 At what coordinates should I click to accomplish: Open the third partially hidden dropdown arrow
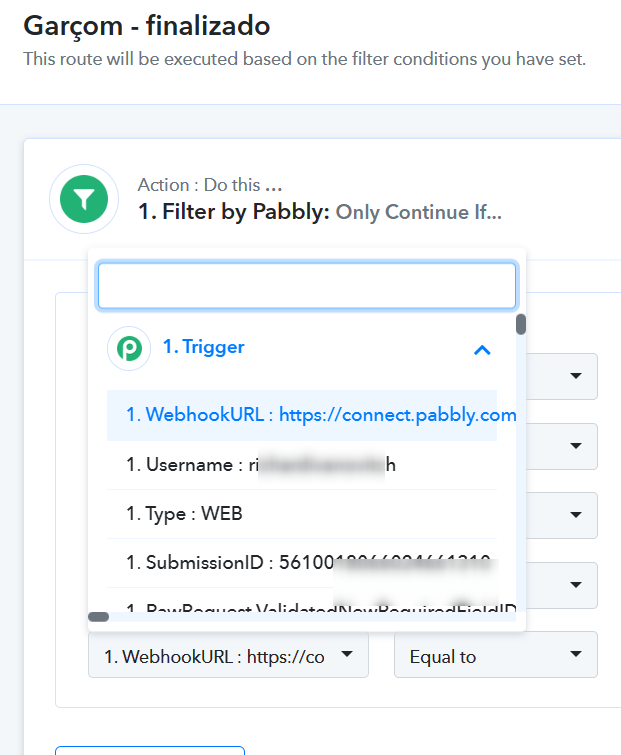pos(576,515)
